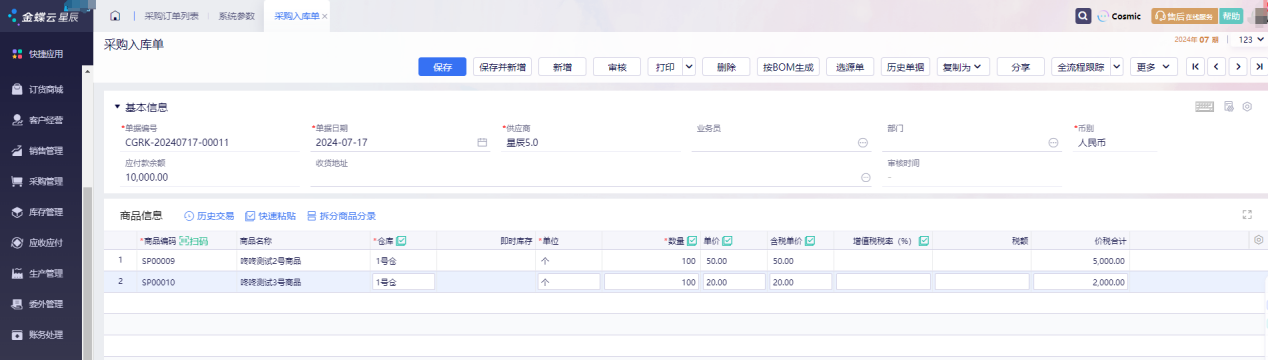Click the 分享 button

pos(1021,66)
